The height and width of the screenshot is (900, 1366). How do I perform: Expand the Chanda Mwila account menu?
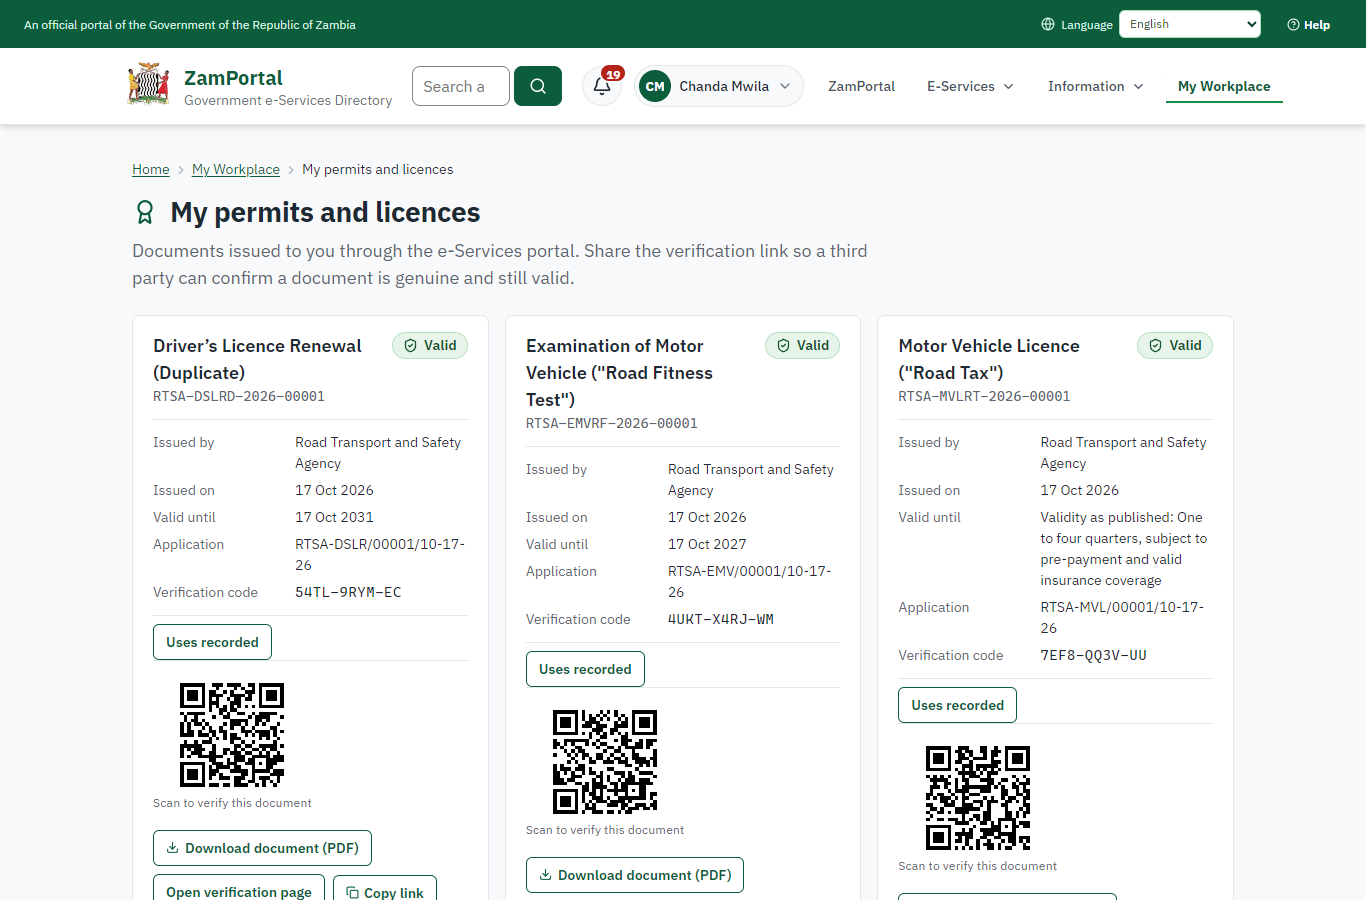719,86
